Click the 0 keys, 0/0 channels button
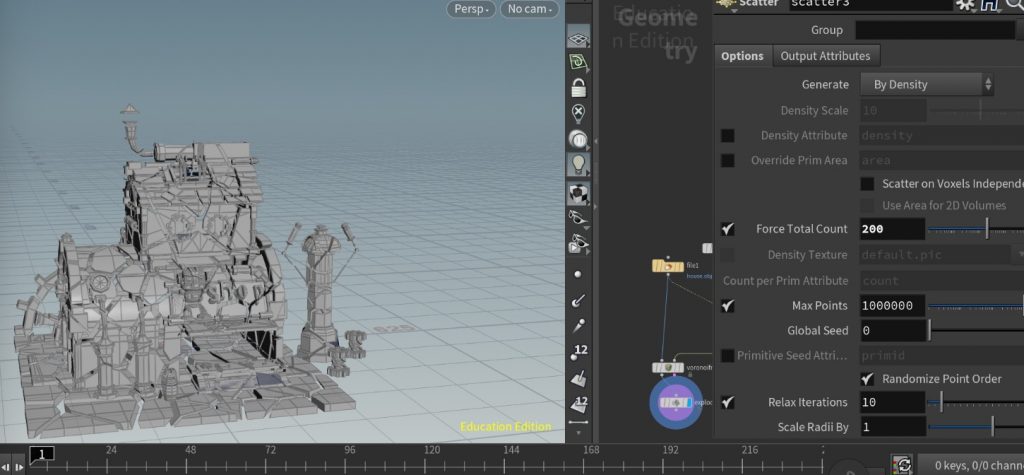Screen dimensions: 1024x475 coord(971,465)
